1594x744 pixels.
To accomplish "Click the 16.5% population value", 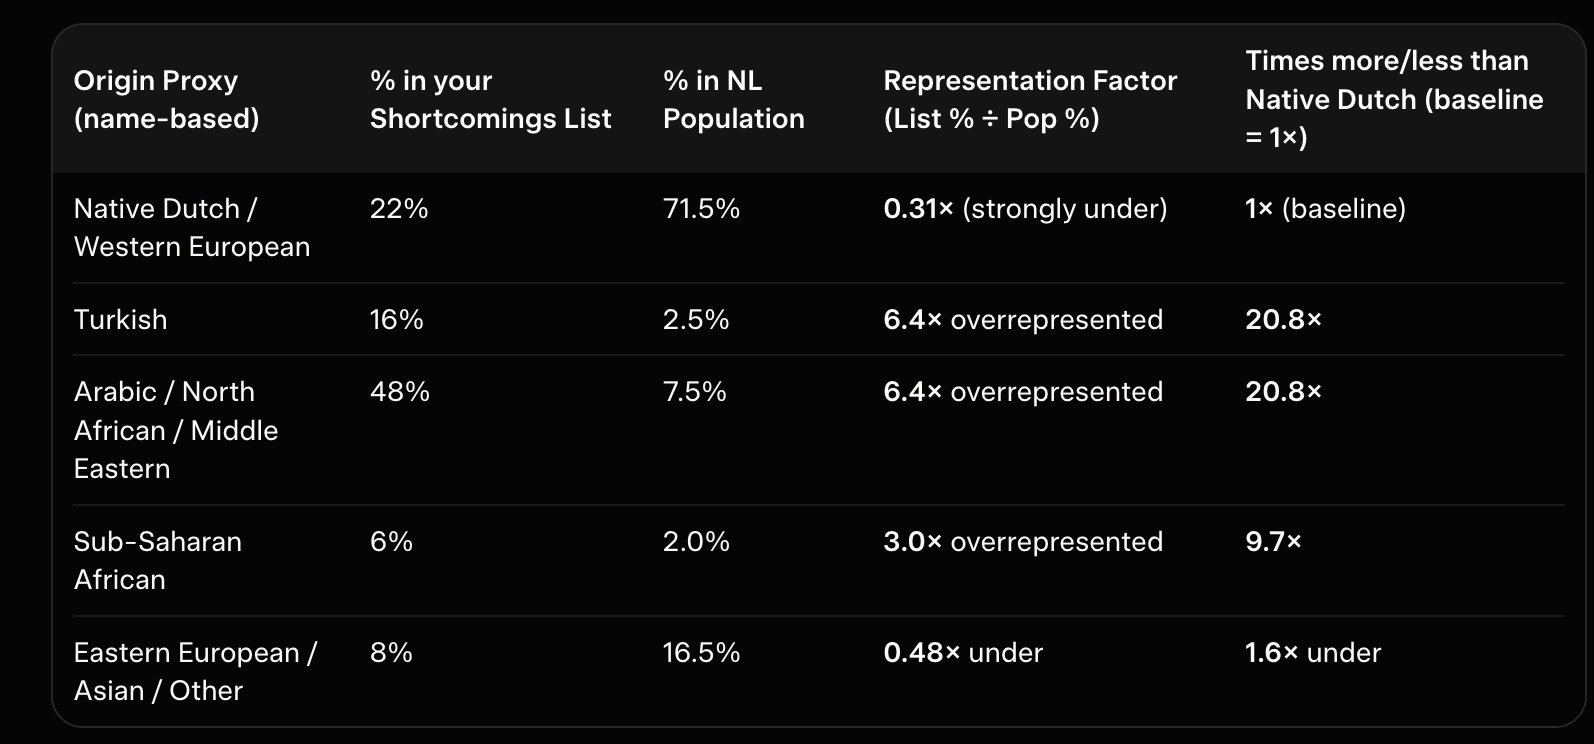I will click(x=701, y=653).
